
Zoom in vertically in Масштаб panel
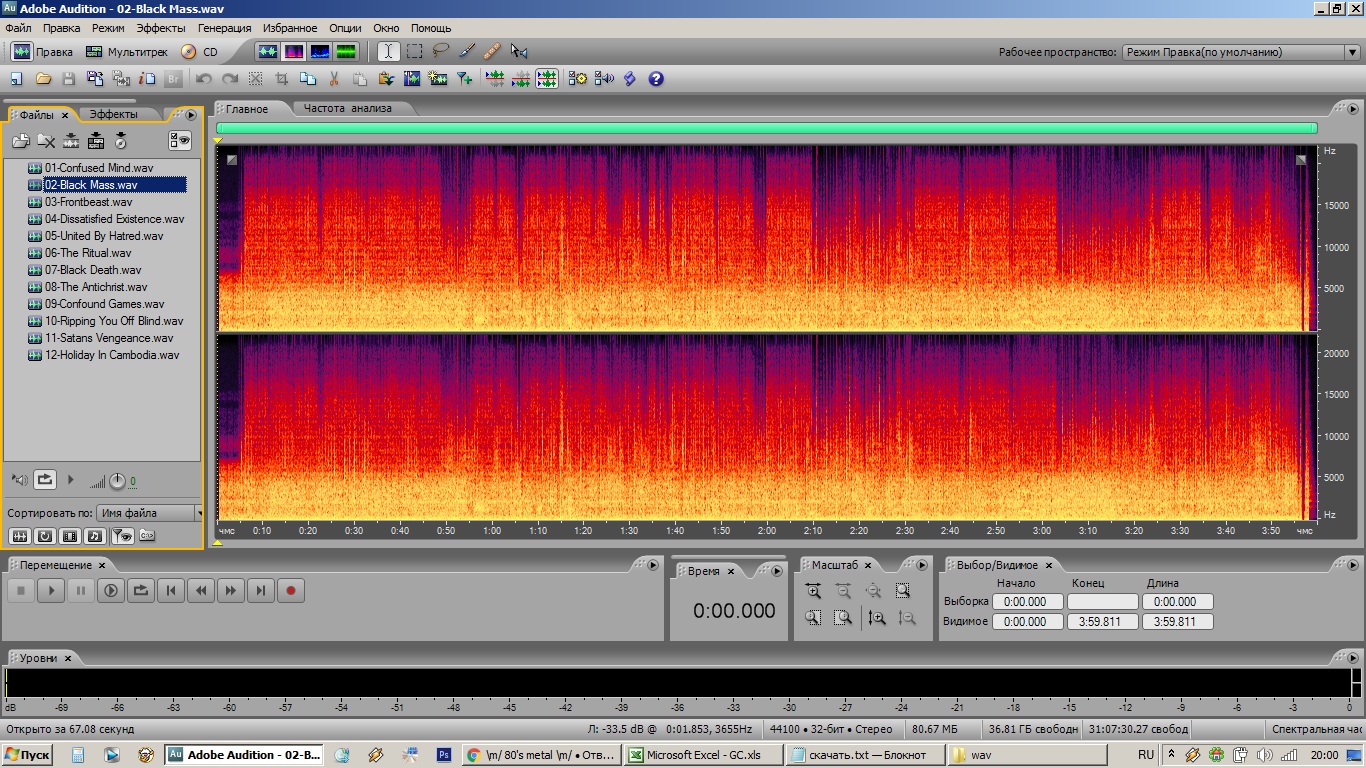876,618
